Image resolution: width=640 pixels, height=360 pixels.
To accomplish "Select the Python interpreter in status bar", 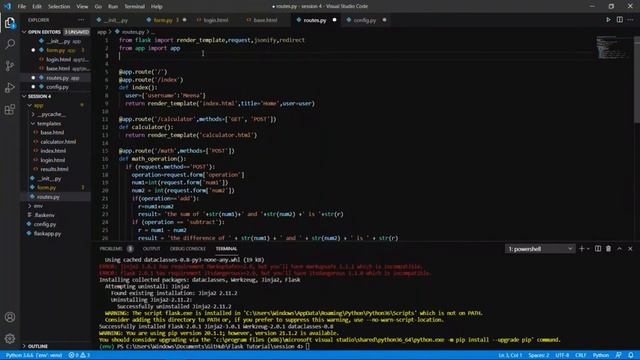I will coord(34,356).
